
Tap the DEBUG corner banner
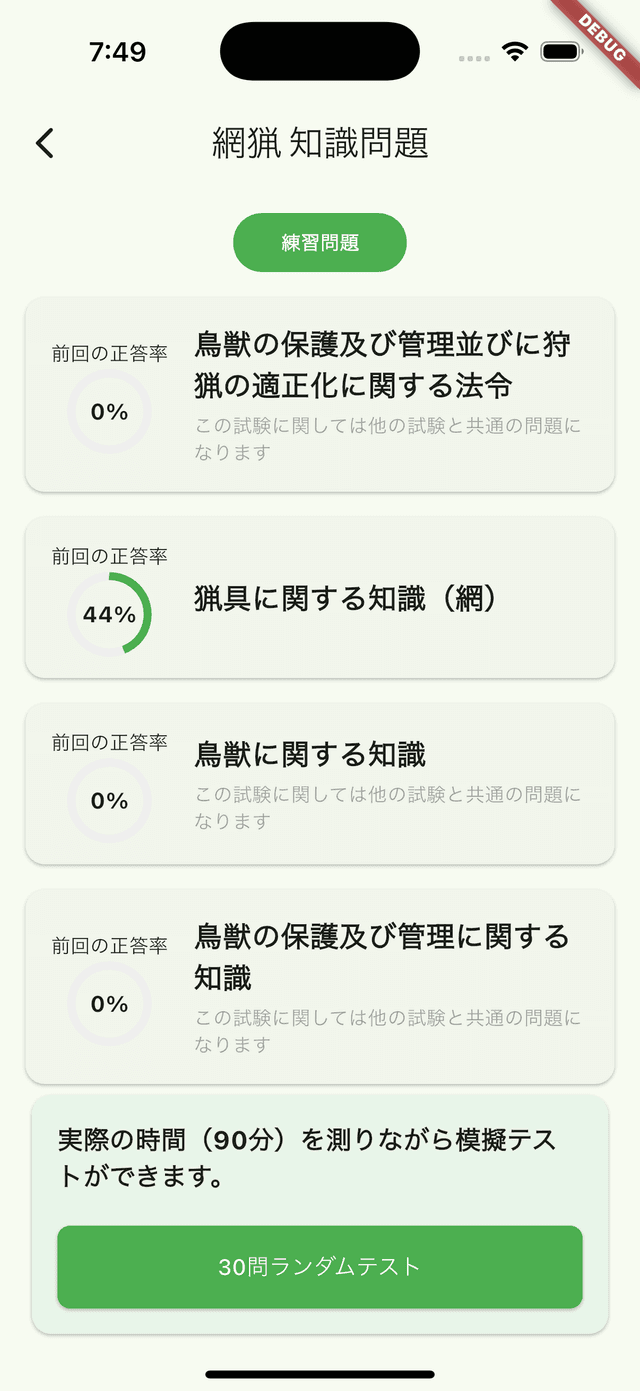tap(603, 34)
